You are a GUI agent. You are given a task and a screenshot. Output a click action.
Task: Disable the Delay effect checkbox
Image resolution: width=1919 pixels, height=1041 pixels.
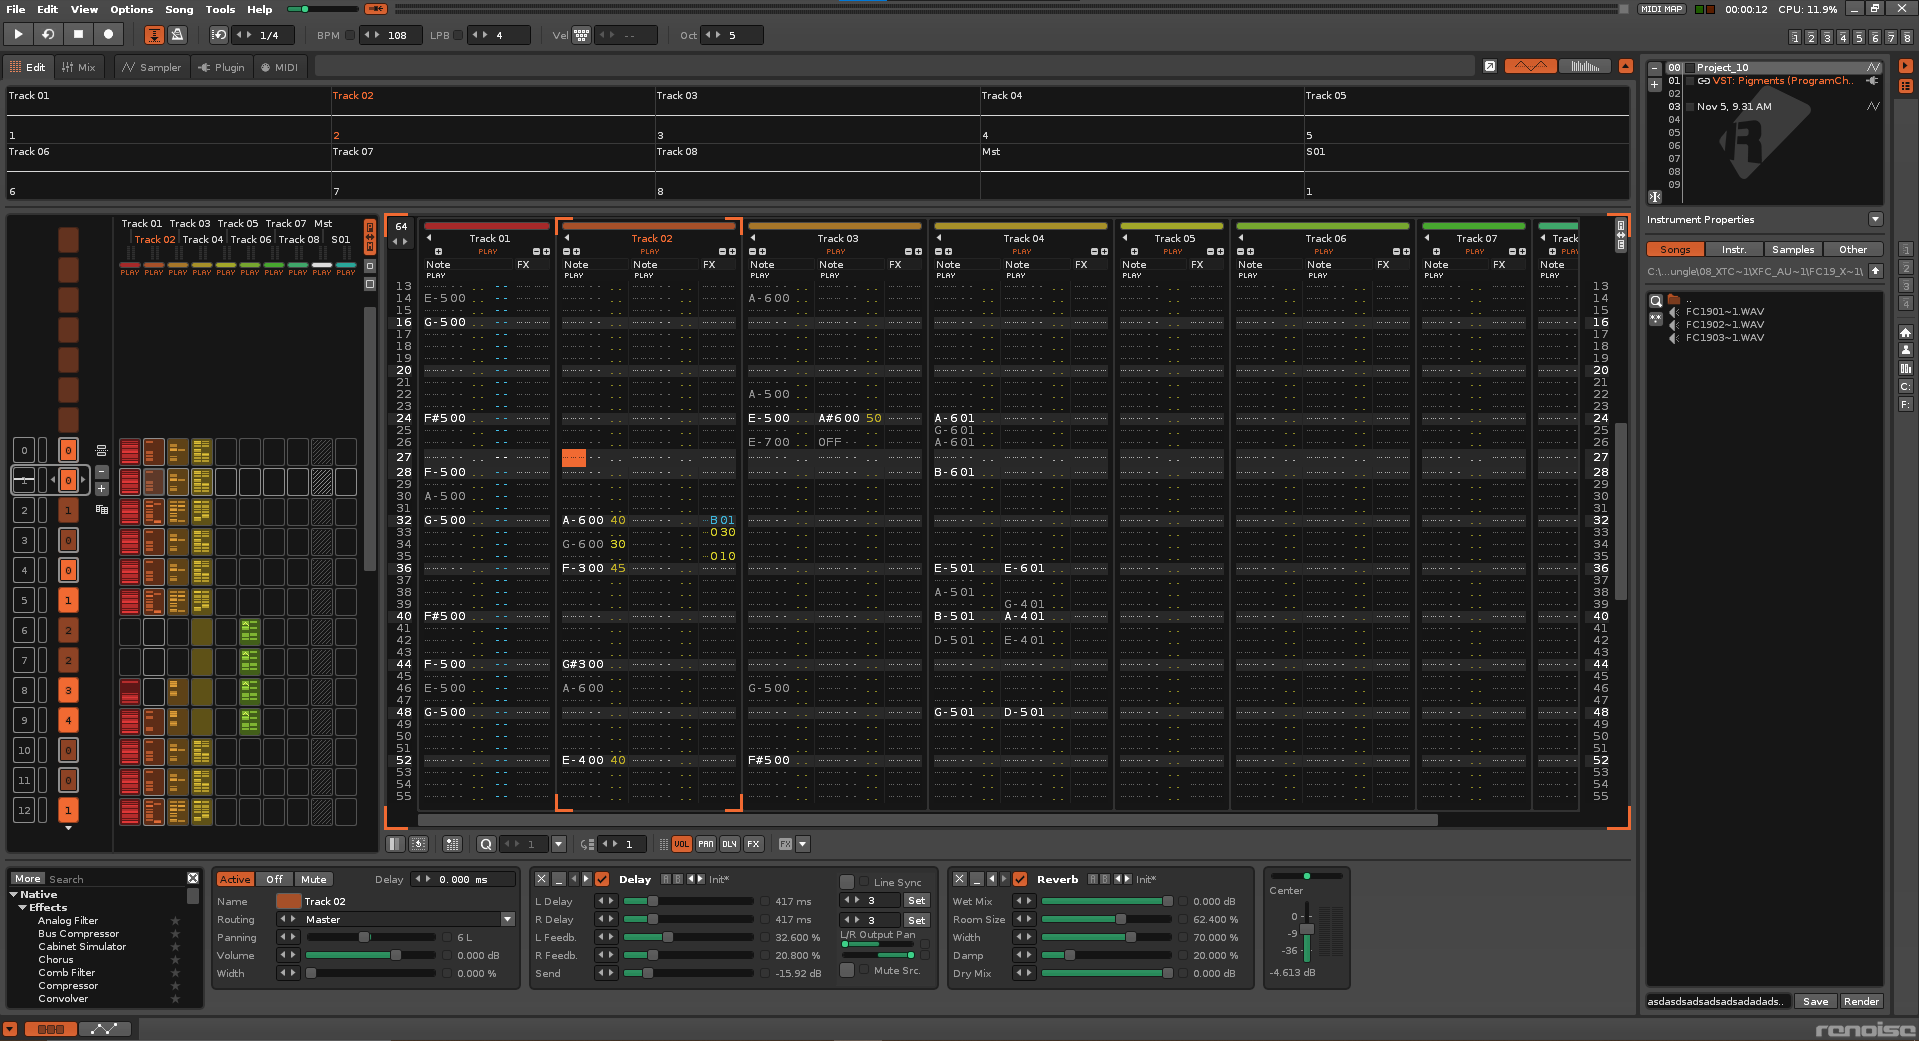[602, 879]
